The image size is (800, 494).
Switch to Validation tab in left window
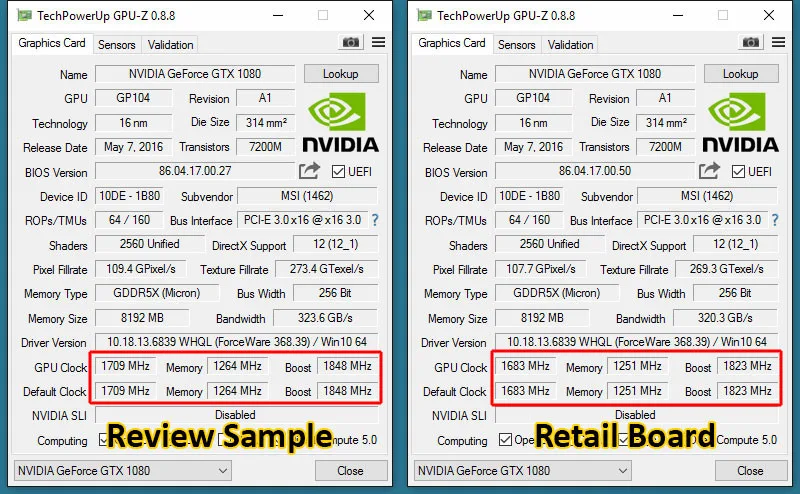coord(170,45)
